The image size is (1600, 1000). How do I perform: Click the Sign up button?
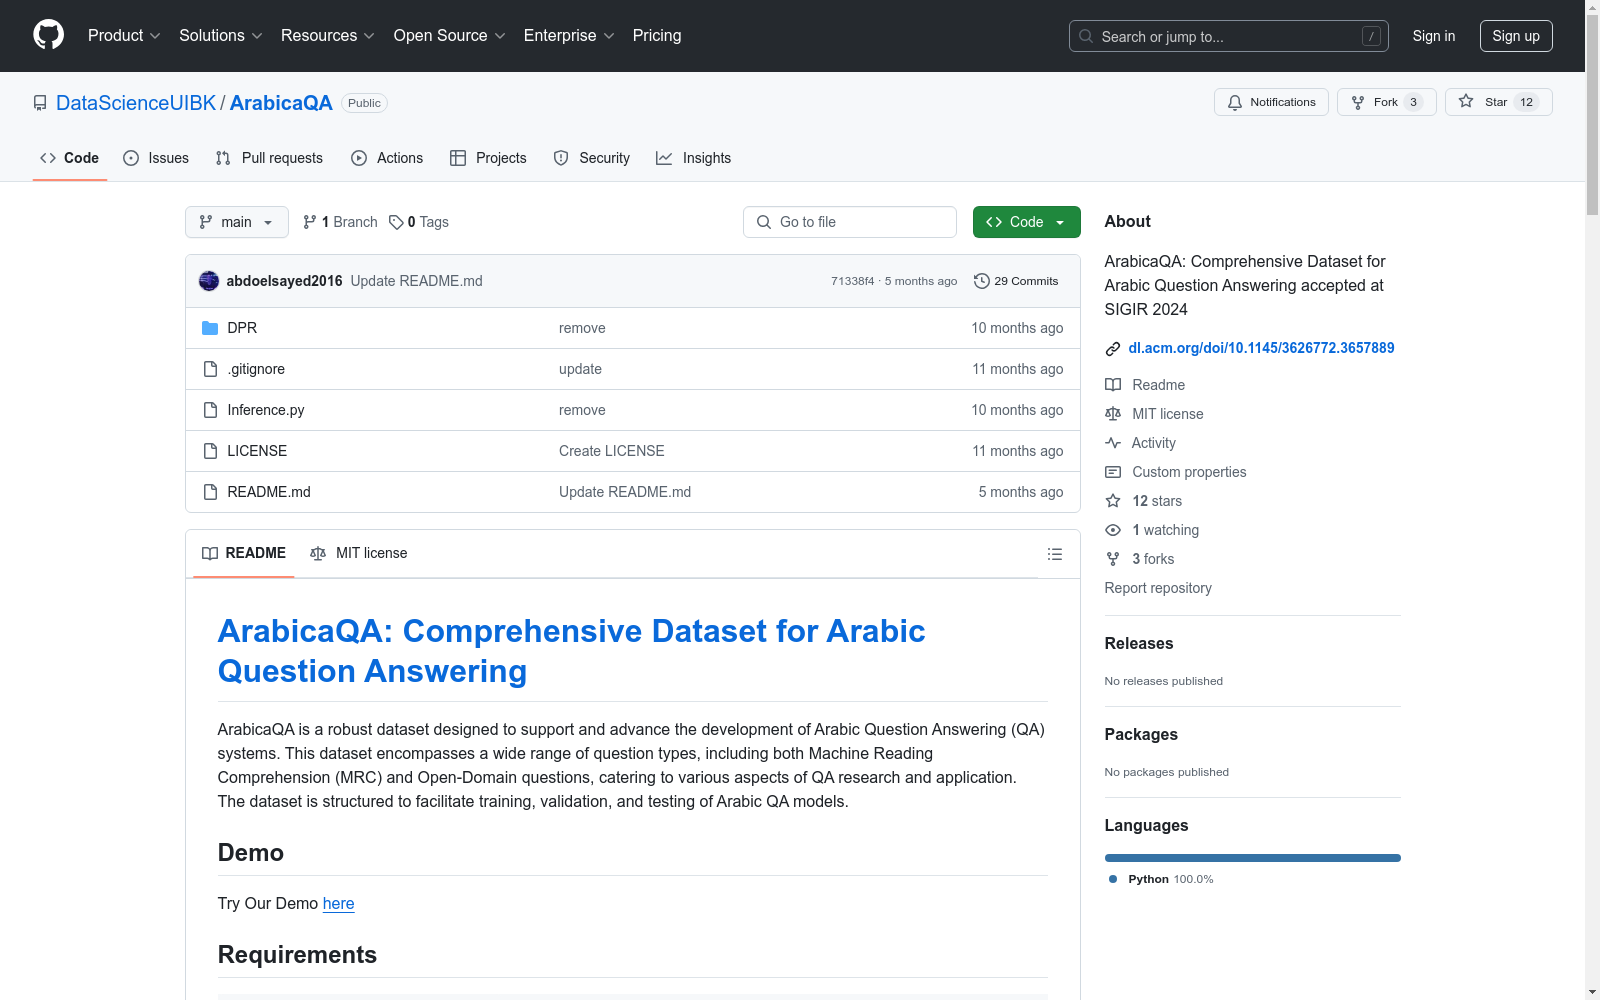coord(1516,36)
